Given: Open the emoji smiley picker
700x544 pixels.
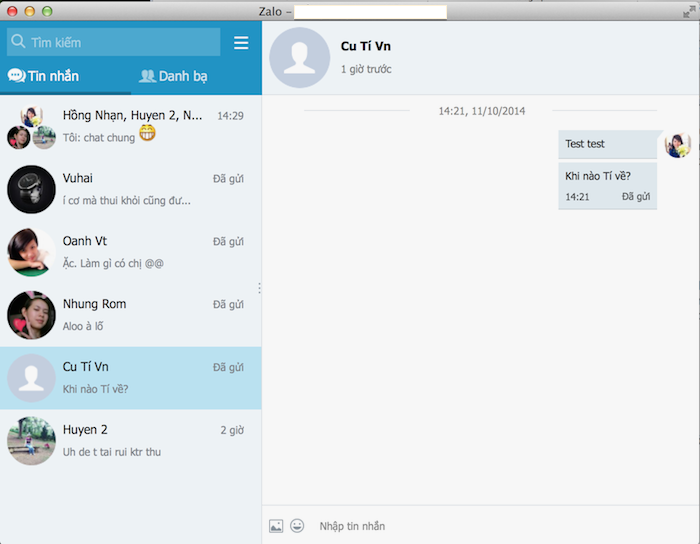Looking at the screenshot, I should (x=297, y=526).
